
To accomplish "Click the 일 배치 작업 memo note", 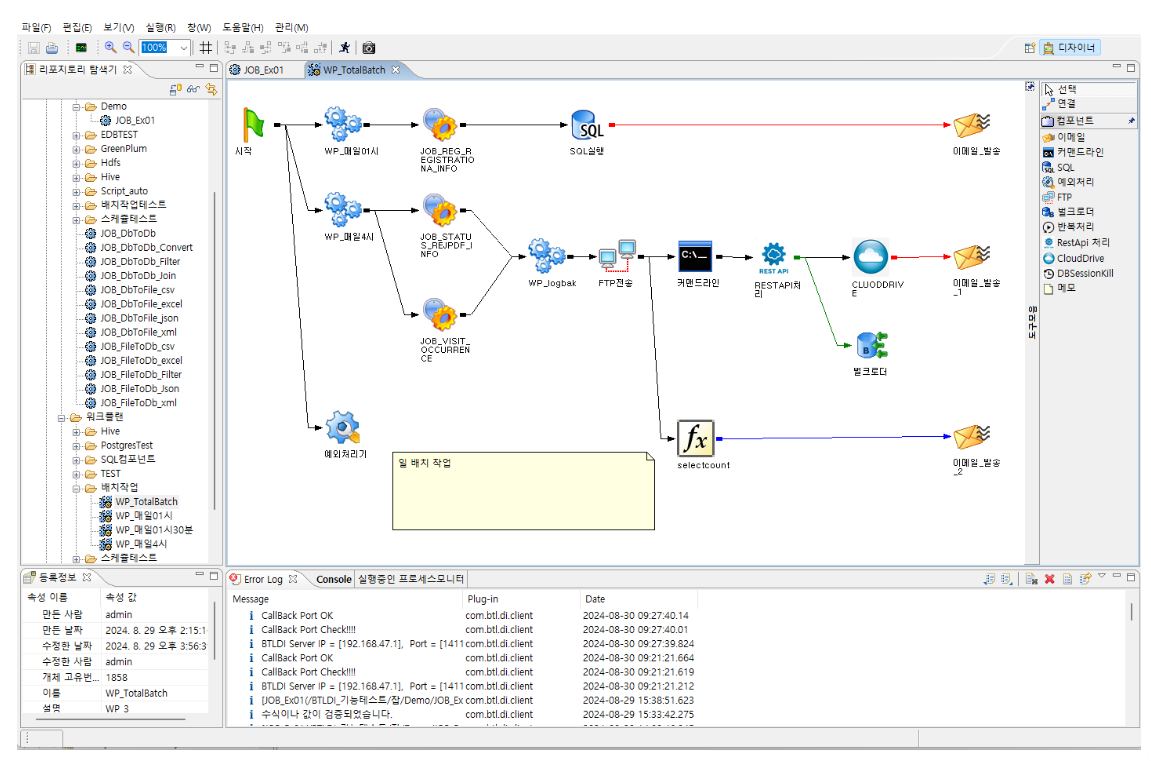I will click(523, 491).
